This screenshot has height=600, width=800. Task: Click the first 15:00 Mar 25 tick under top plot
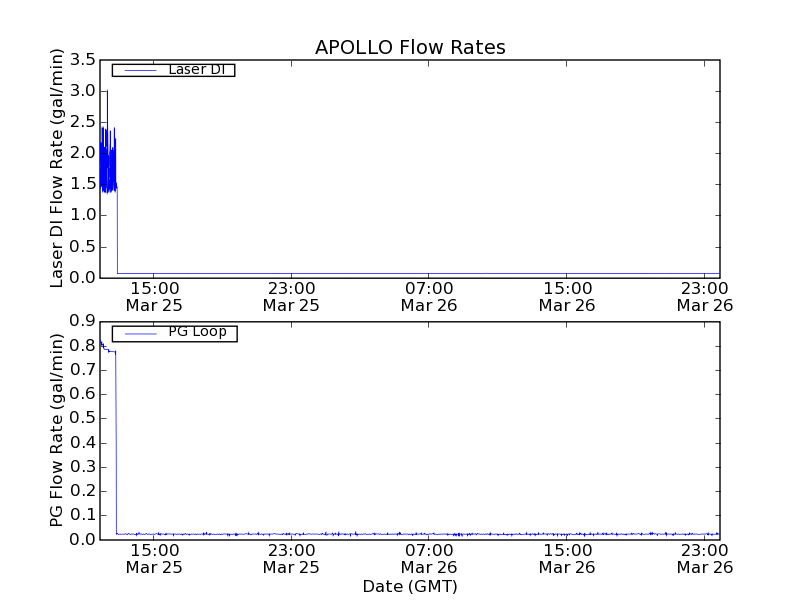point(153,296)
